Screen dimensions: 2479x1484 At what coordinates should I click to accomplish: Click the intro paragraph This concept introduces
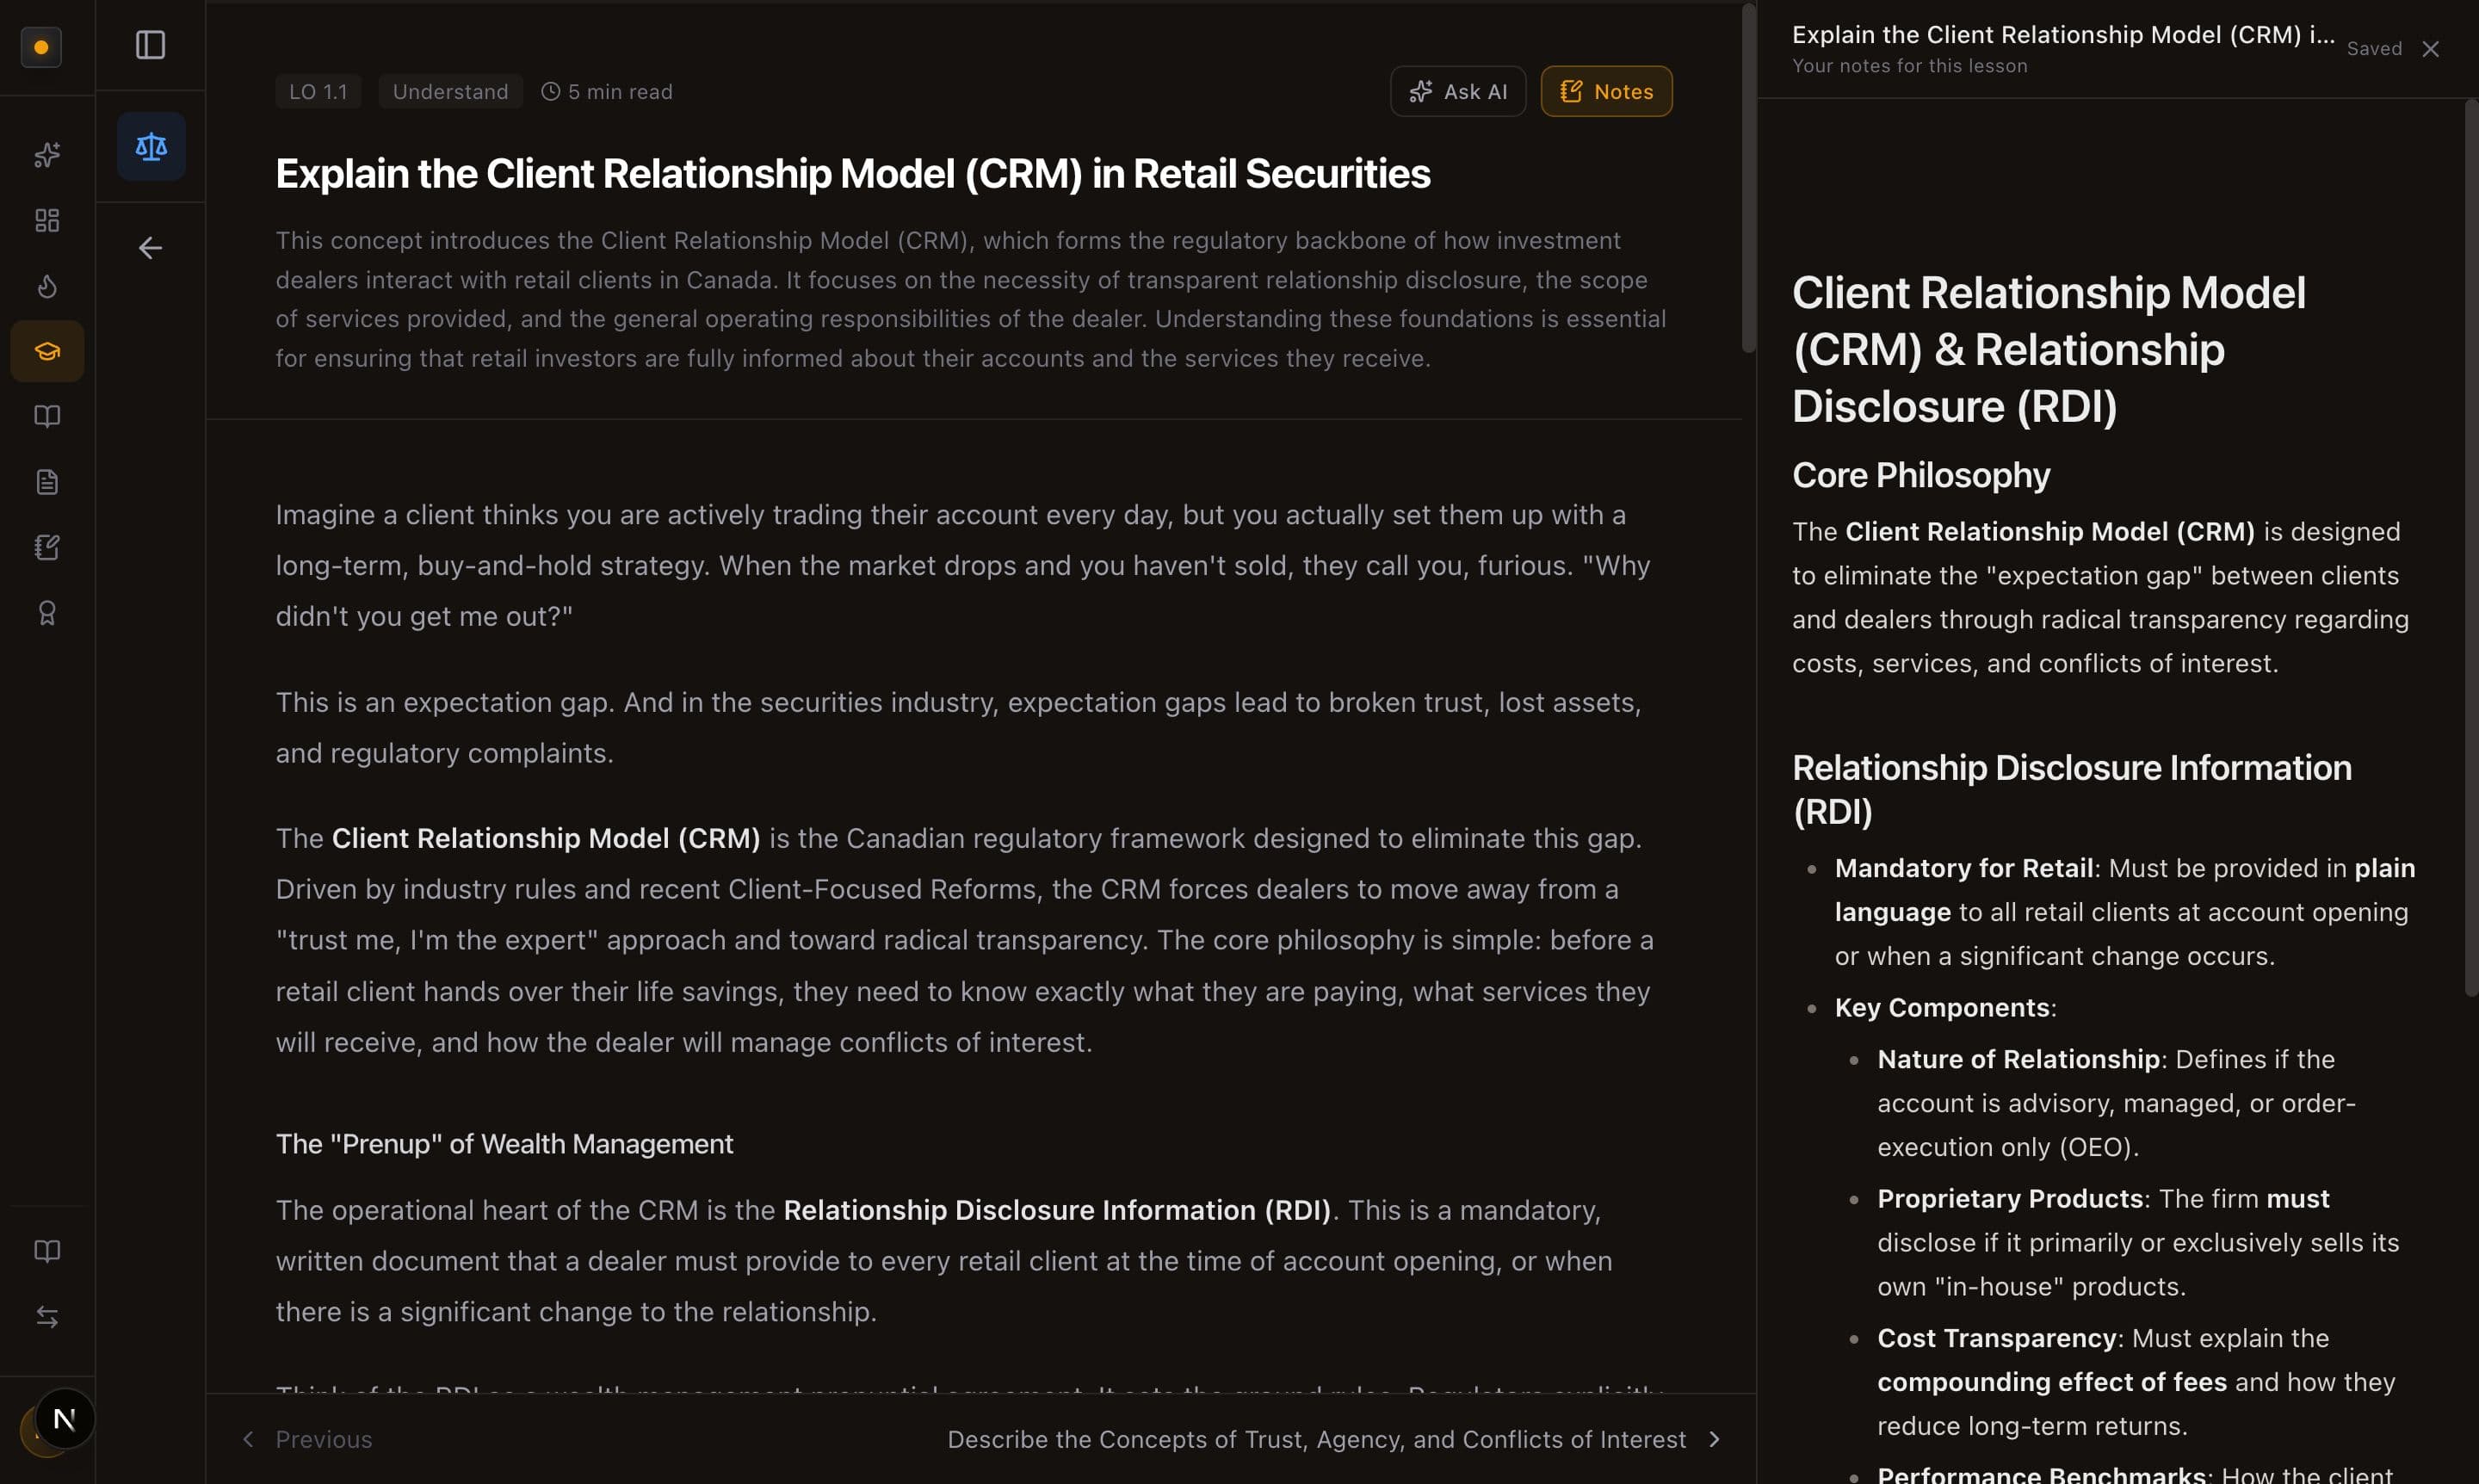click(971, 299)
